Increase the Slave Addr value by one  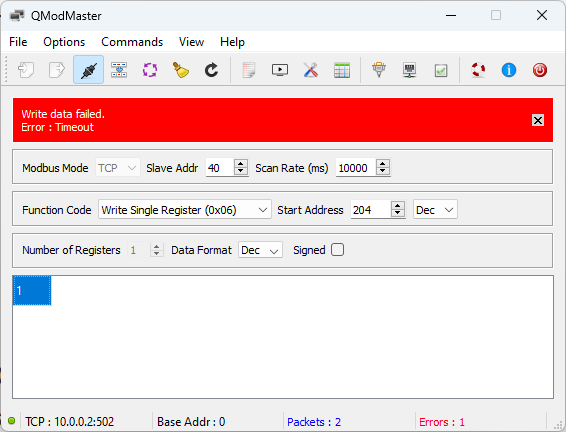tap(241, 163)
